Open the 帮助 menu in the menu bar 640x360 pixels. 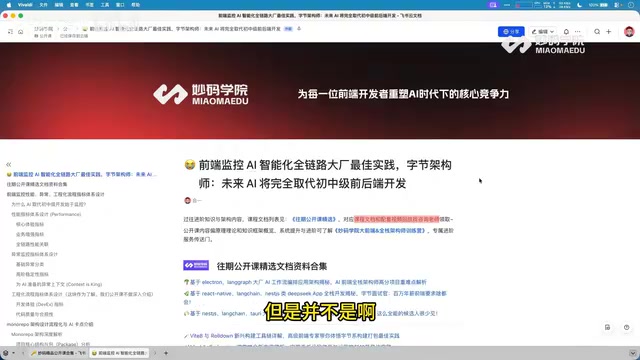click(x=136, y=5)
